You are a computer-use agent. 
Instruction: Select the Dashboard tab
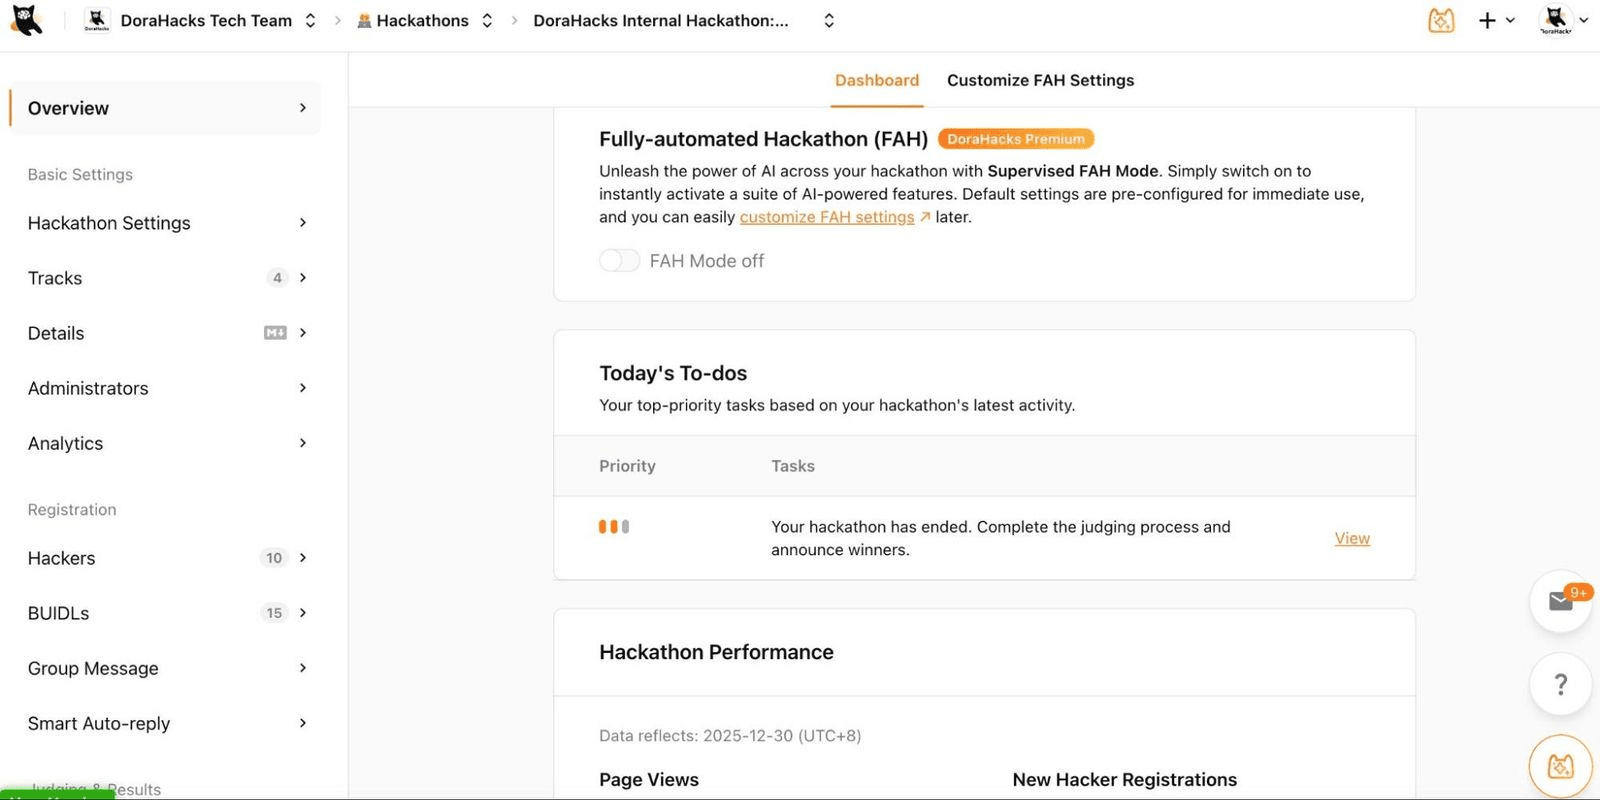pyautogui.click(x=877, y=80)
